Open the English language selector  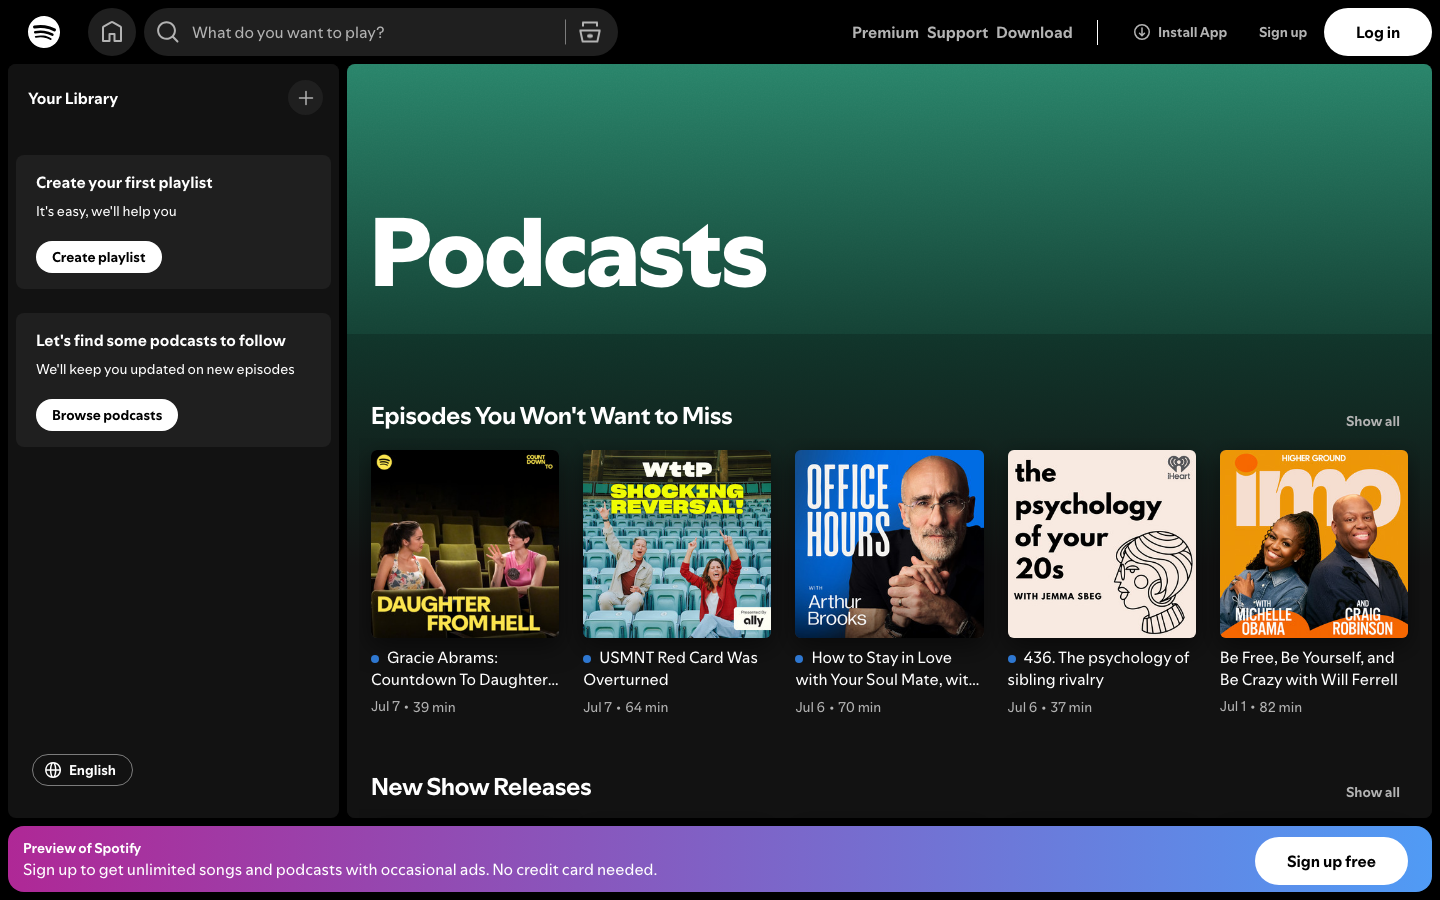pyautogui.click(x=82, y=770)
